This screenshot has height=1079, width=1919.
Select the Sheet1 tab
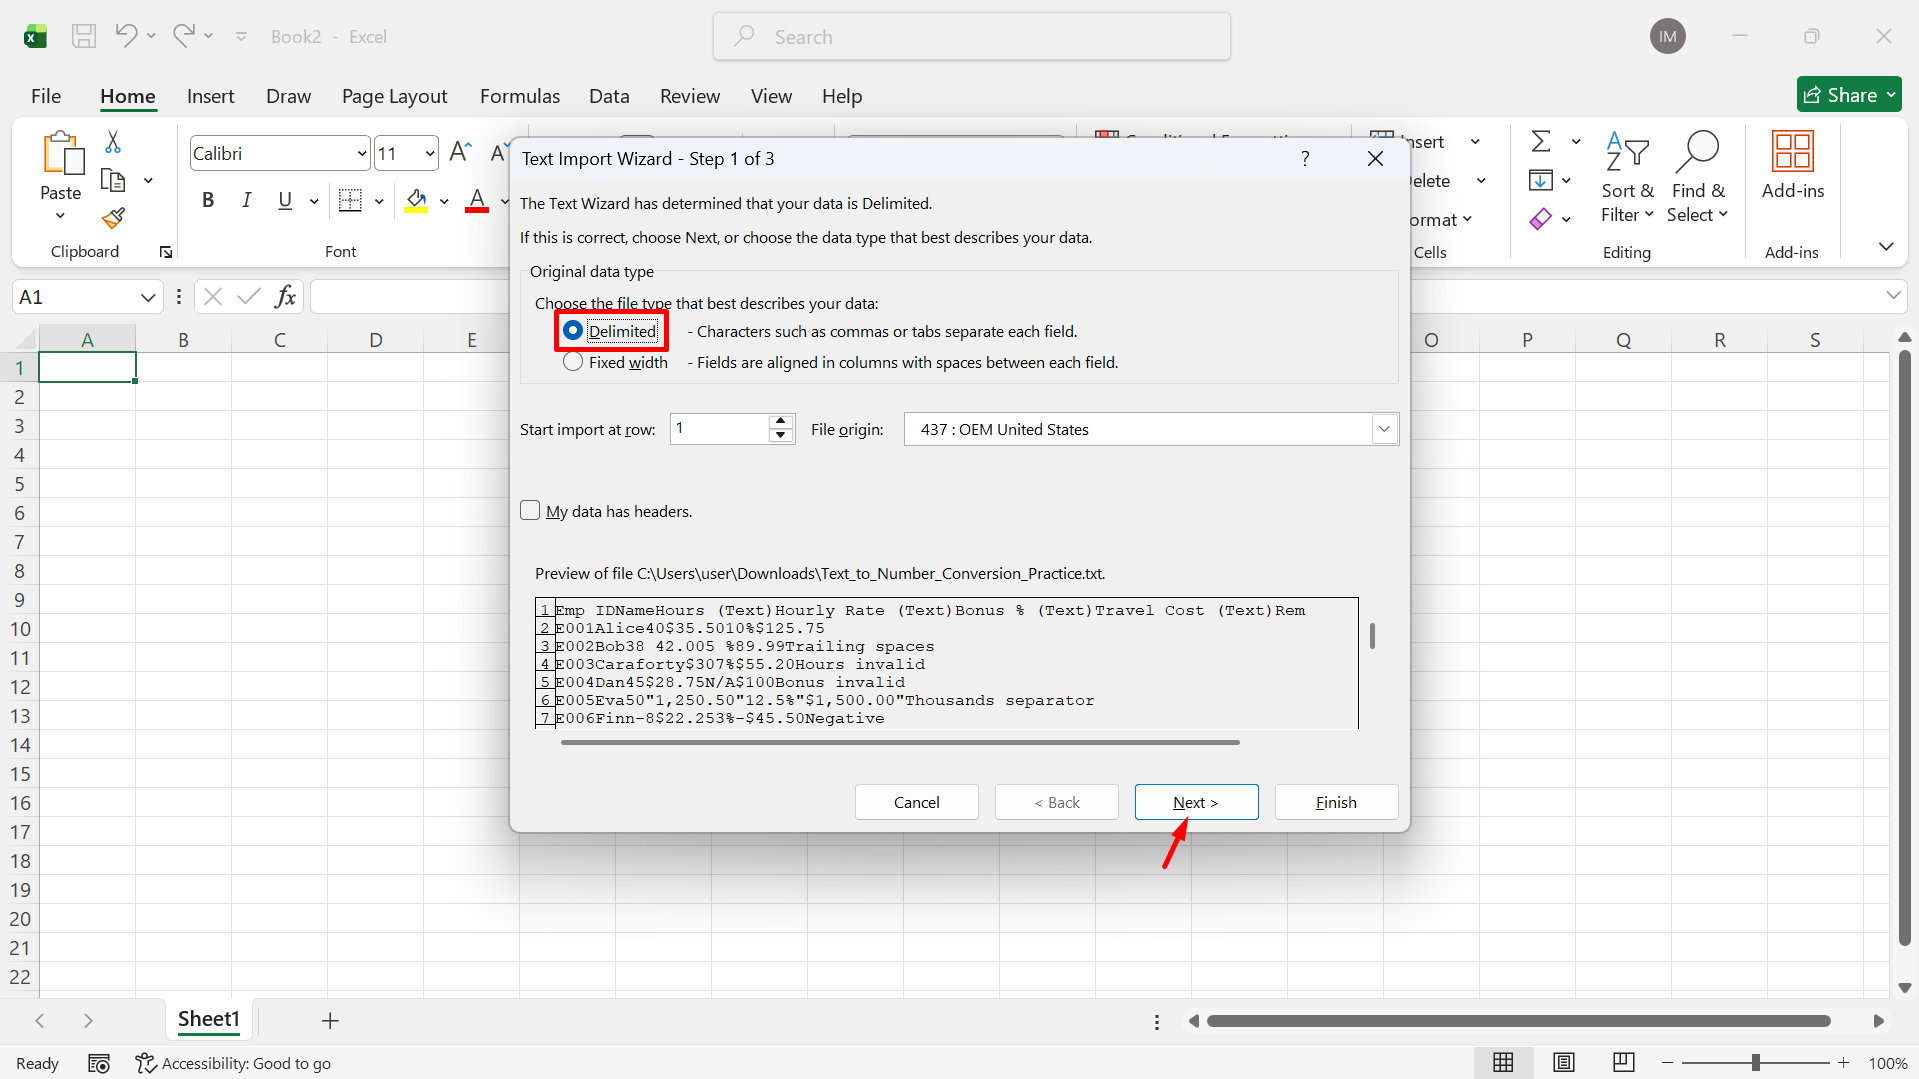[x=209, y=1019]
